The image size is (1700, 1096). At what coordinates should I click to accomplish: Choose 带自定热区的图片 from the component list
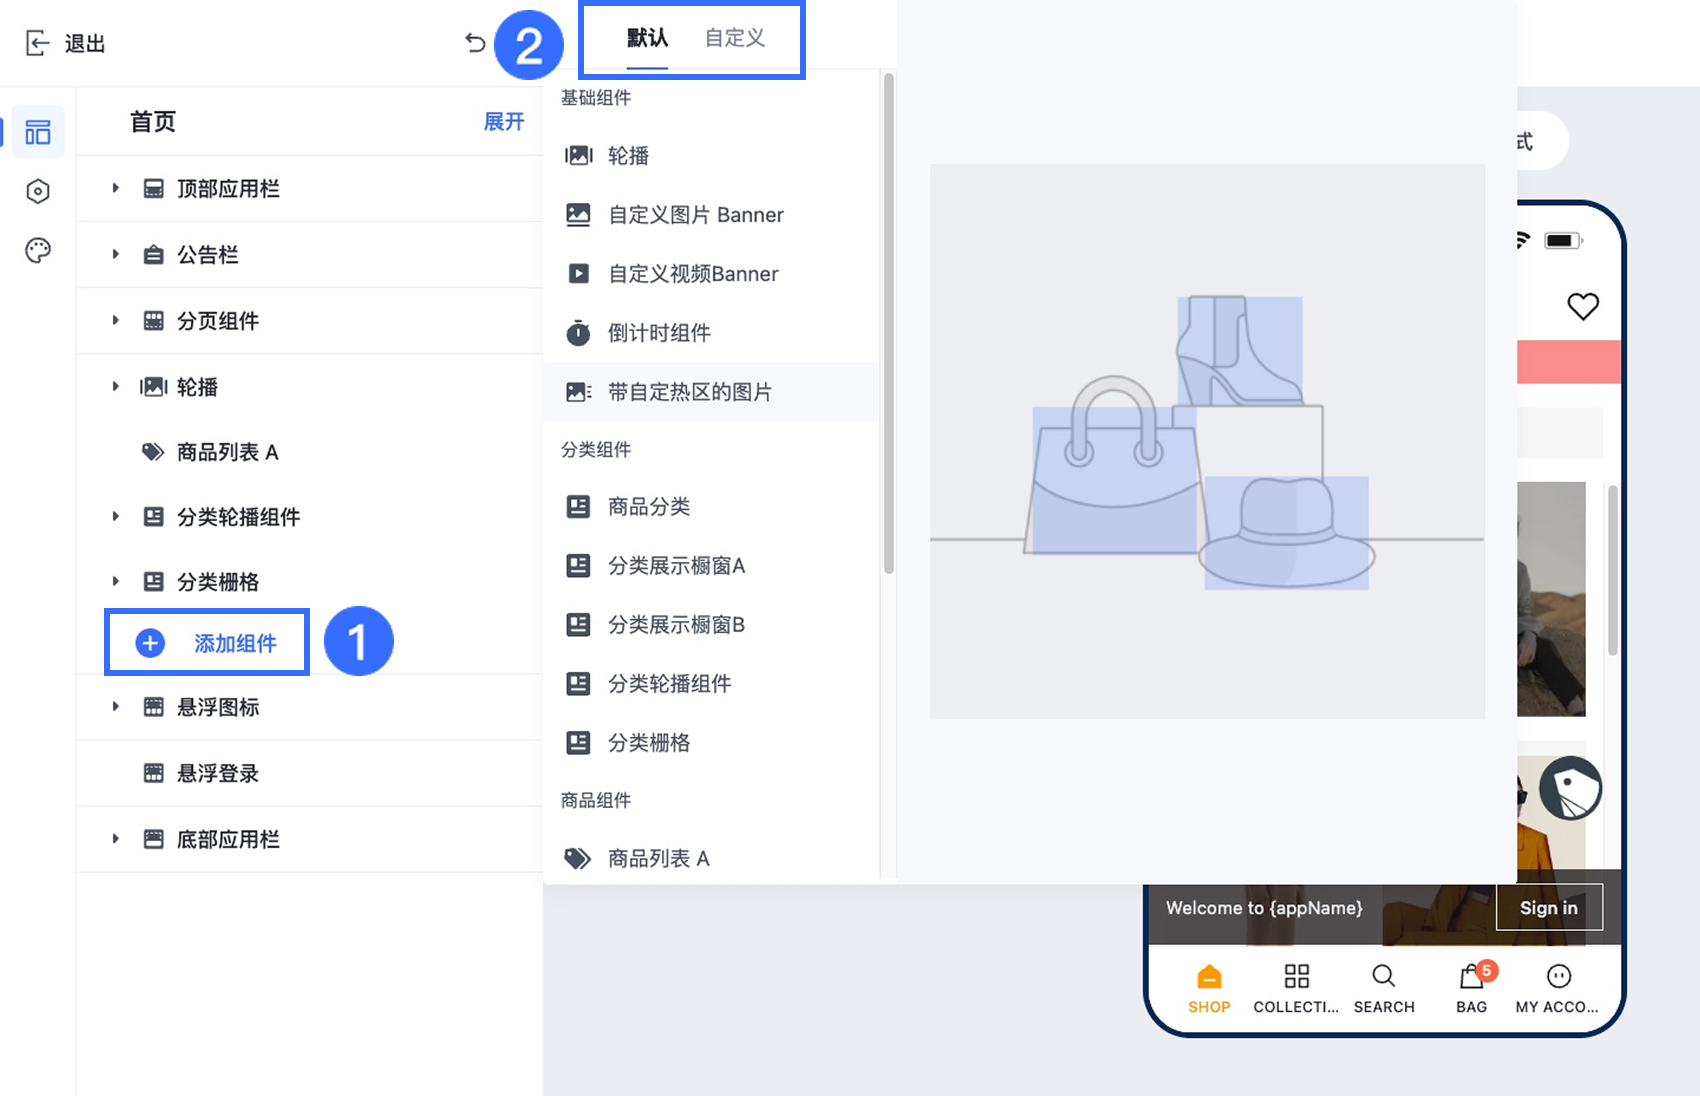(x=711, y=392)
